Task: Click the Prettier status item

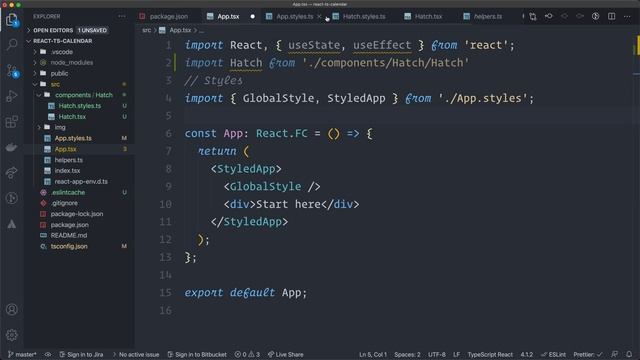Action: point(588,355)
